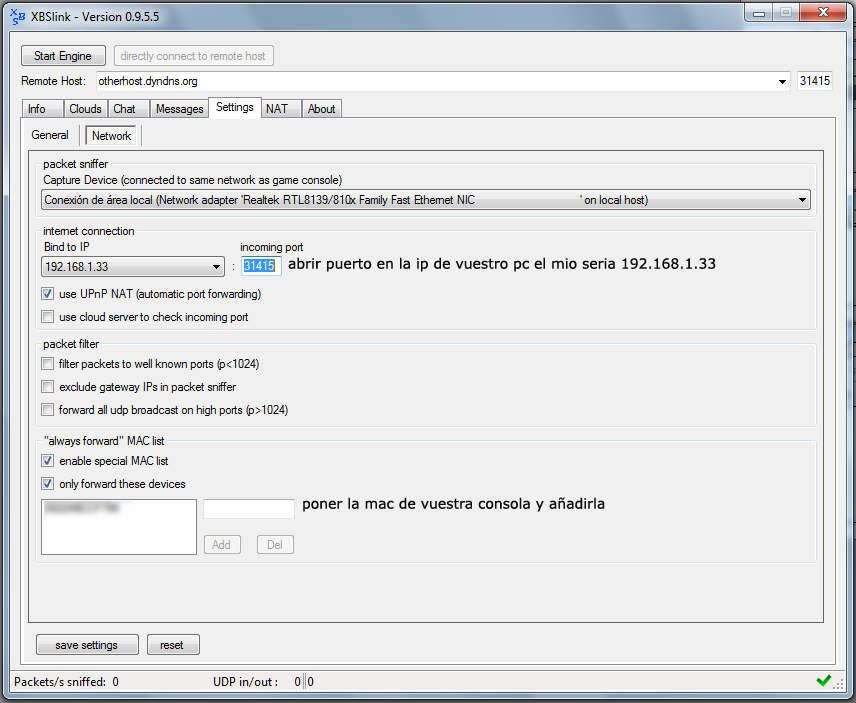The width and height of the screenshot is (856, 703).
Task: Open the Clouds tab
Action: point(85,109)
